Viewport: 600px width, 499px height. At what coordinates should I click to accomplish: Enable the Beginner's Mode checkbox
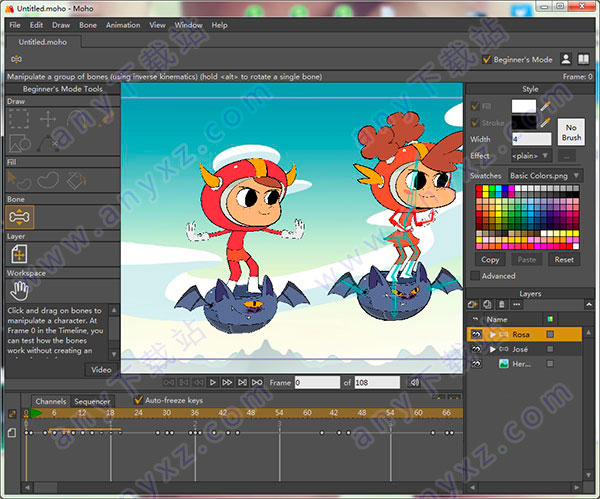coord(488,59)
